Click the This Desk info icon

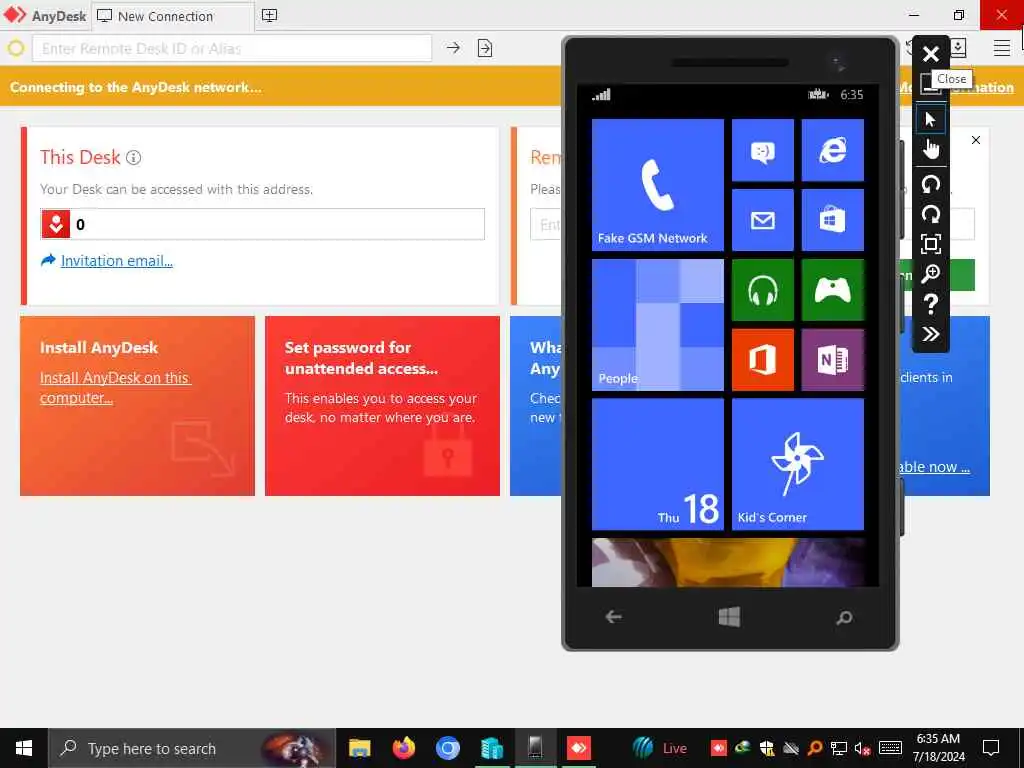click(x=133, y=157)
